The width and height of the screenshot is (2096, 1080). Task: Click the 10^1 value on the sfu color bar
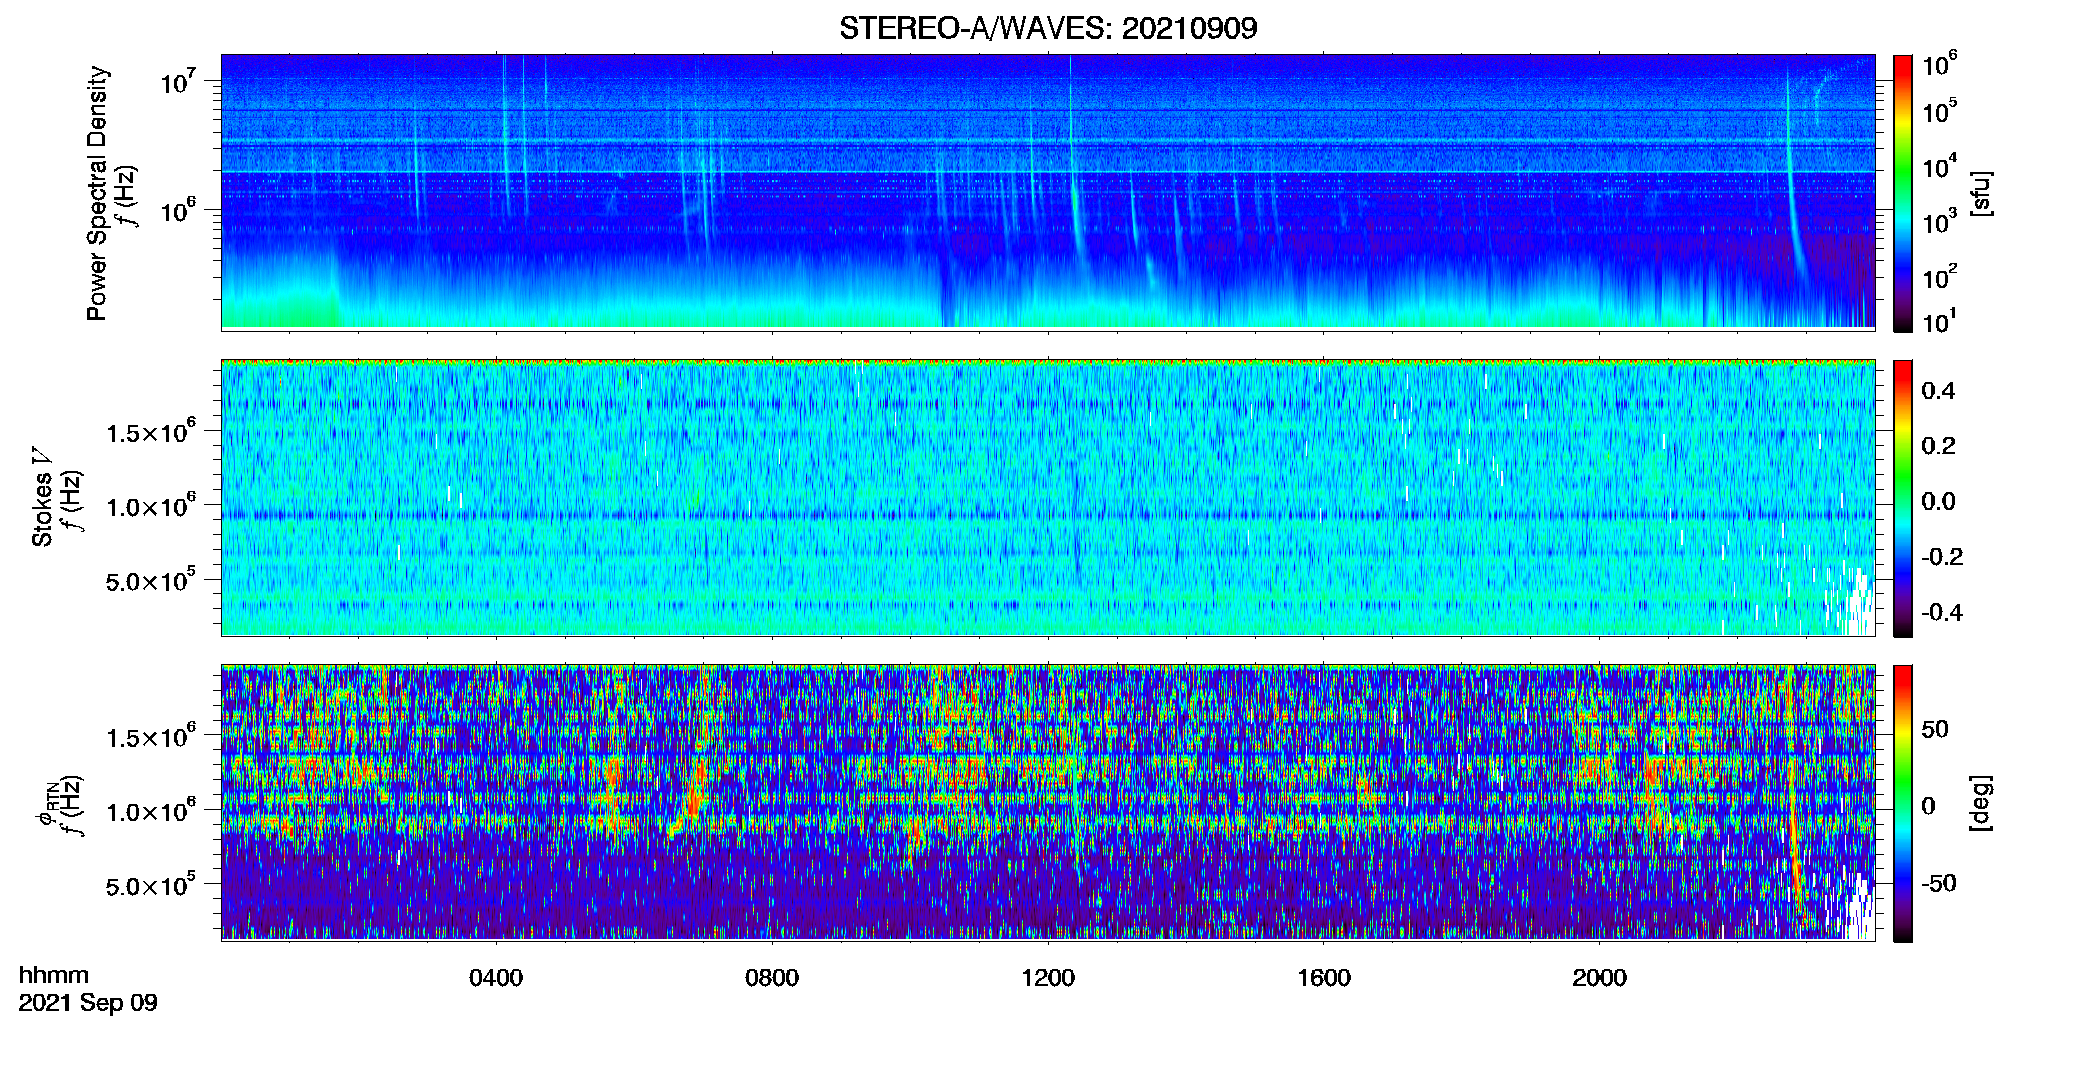(1940, 321)
